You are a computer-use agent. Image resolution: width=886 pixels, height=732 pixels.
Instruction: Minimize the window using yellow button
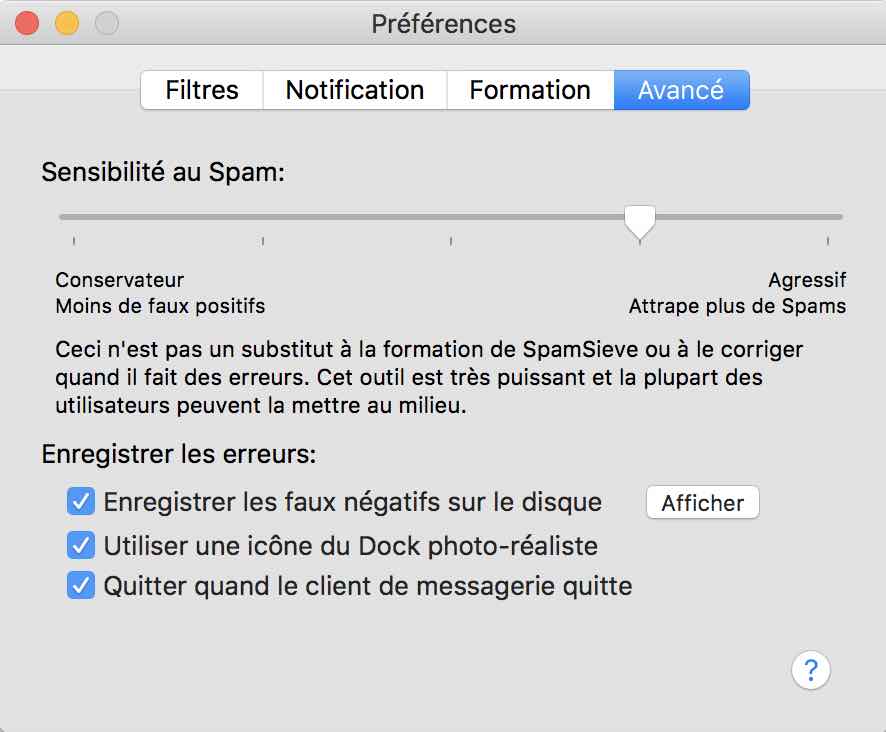tap(67, 24)
